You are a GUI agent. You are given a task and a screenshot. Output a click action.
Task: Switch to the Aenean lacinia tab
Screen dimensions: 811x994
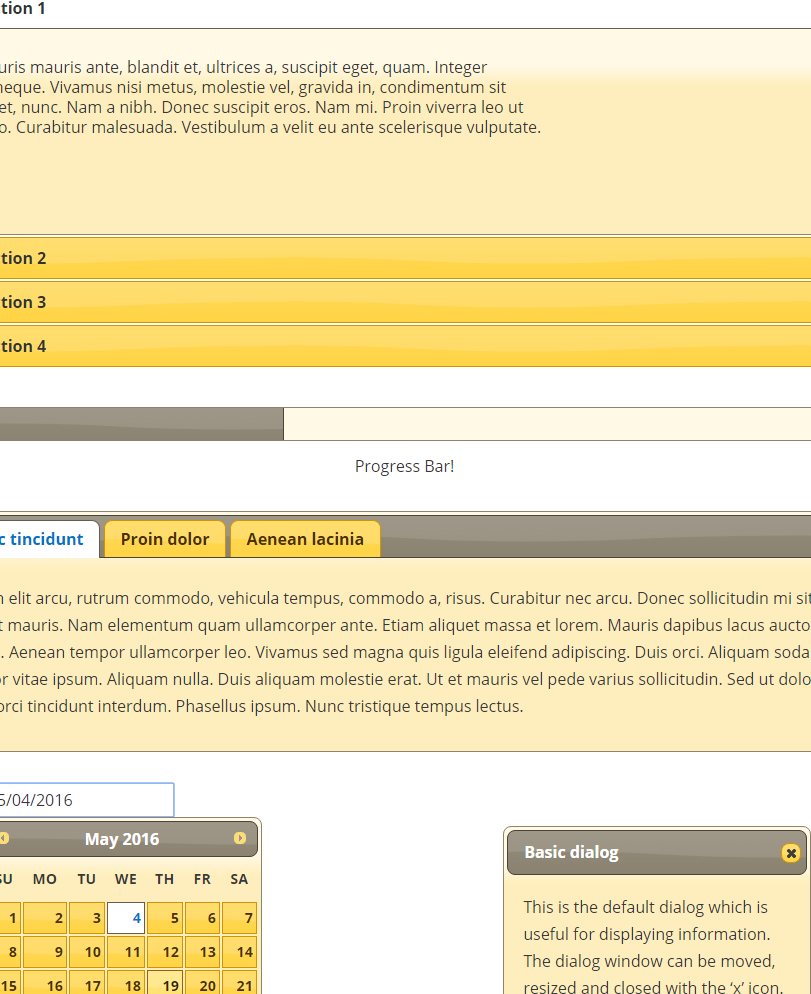point(305,539)
